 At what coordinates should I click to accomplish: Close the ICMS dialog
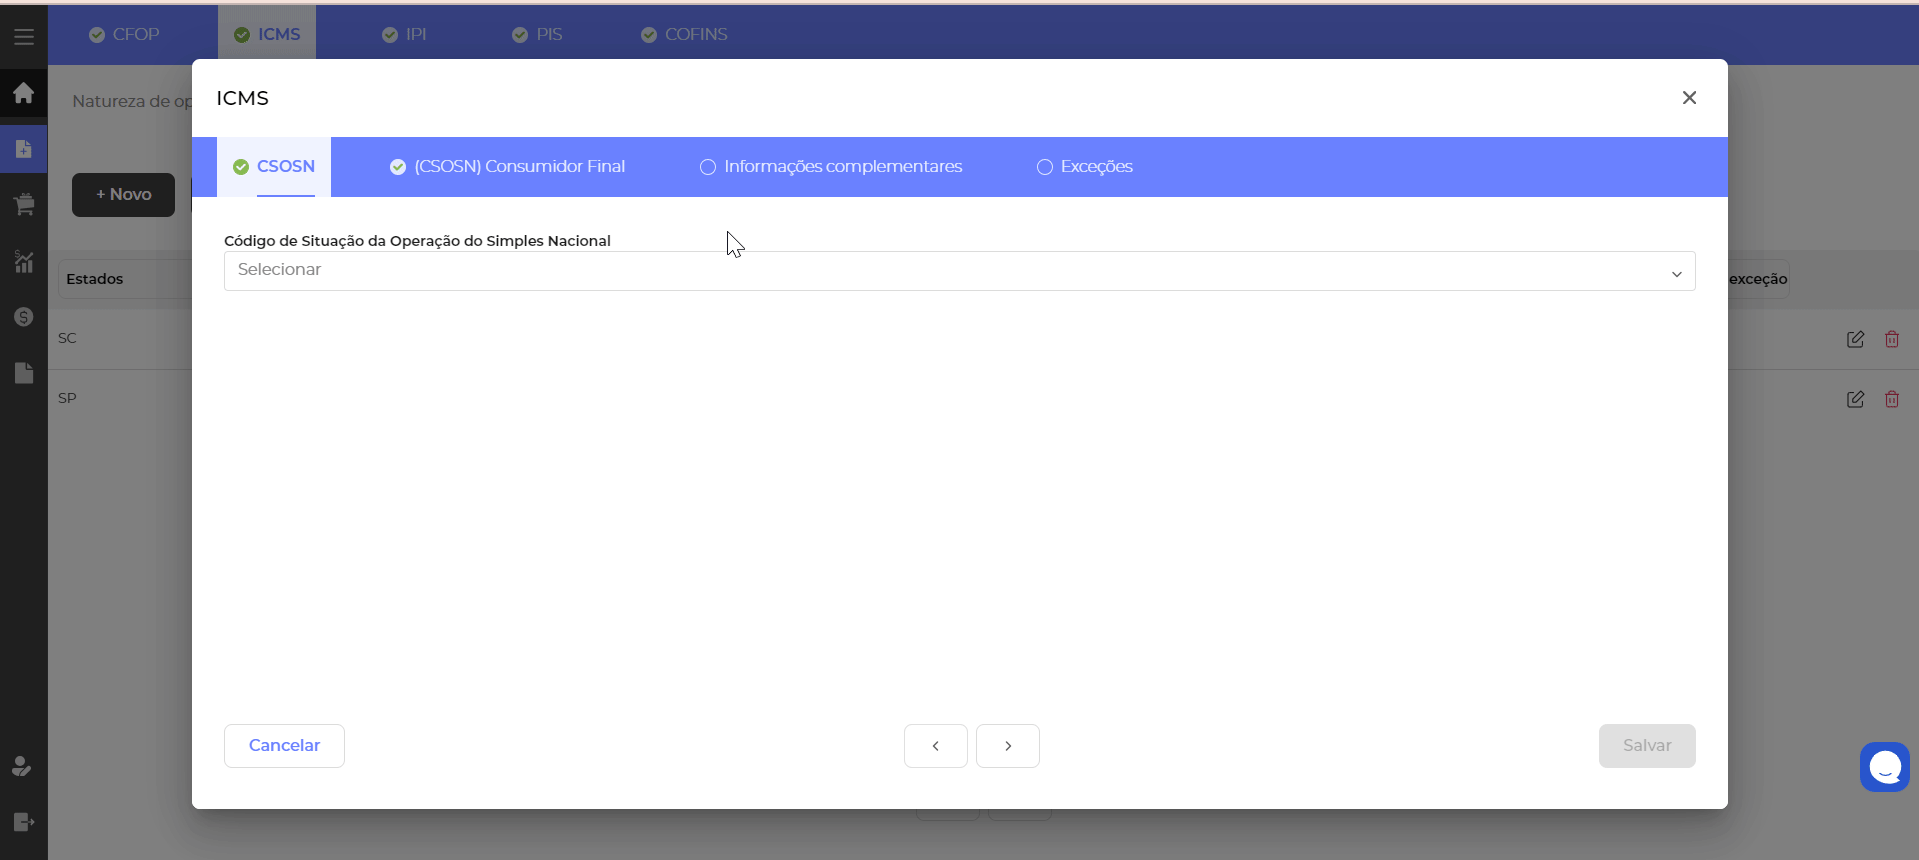(1689, 98)
